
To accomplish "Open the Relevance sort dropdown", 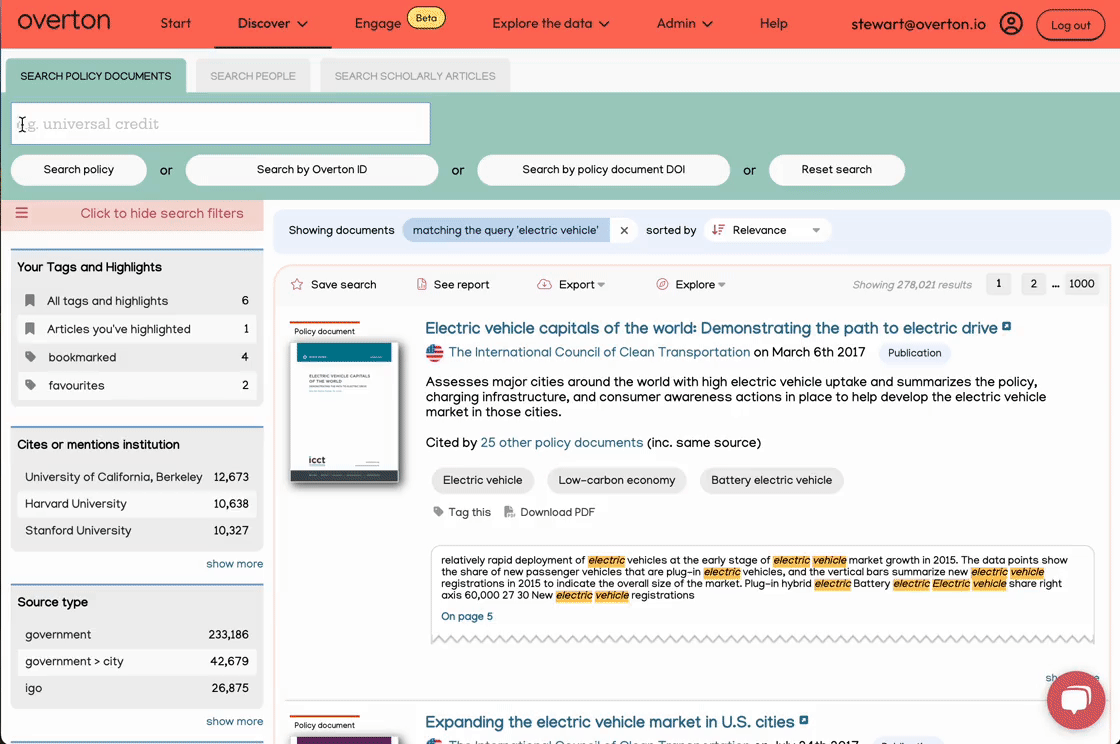I will pos(767,231).
